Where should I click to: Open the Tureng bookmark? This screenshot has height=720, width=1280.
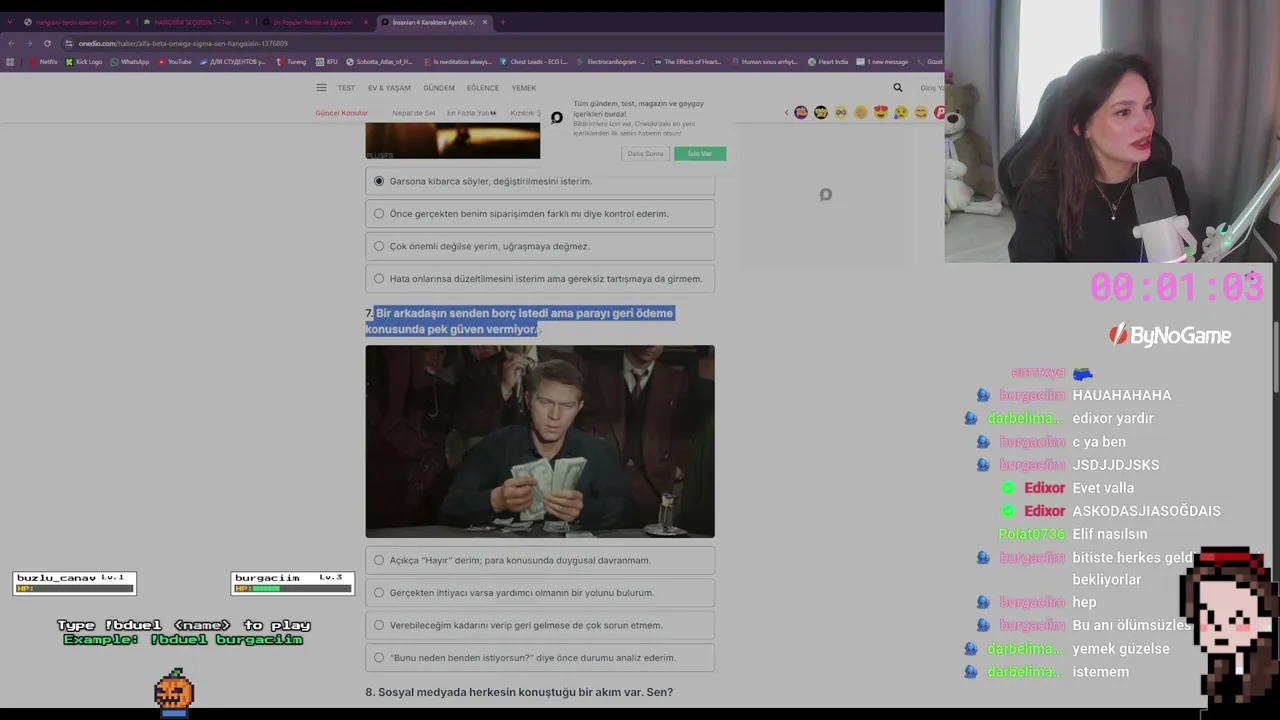[x=291, y=62]
